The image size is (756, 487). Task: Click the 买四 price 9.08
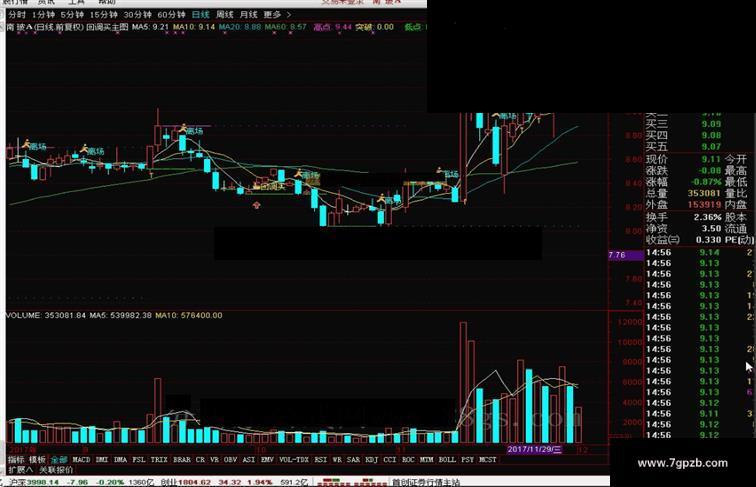[711, 135]
